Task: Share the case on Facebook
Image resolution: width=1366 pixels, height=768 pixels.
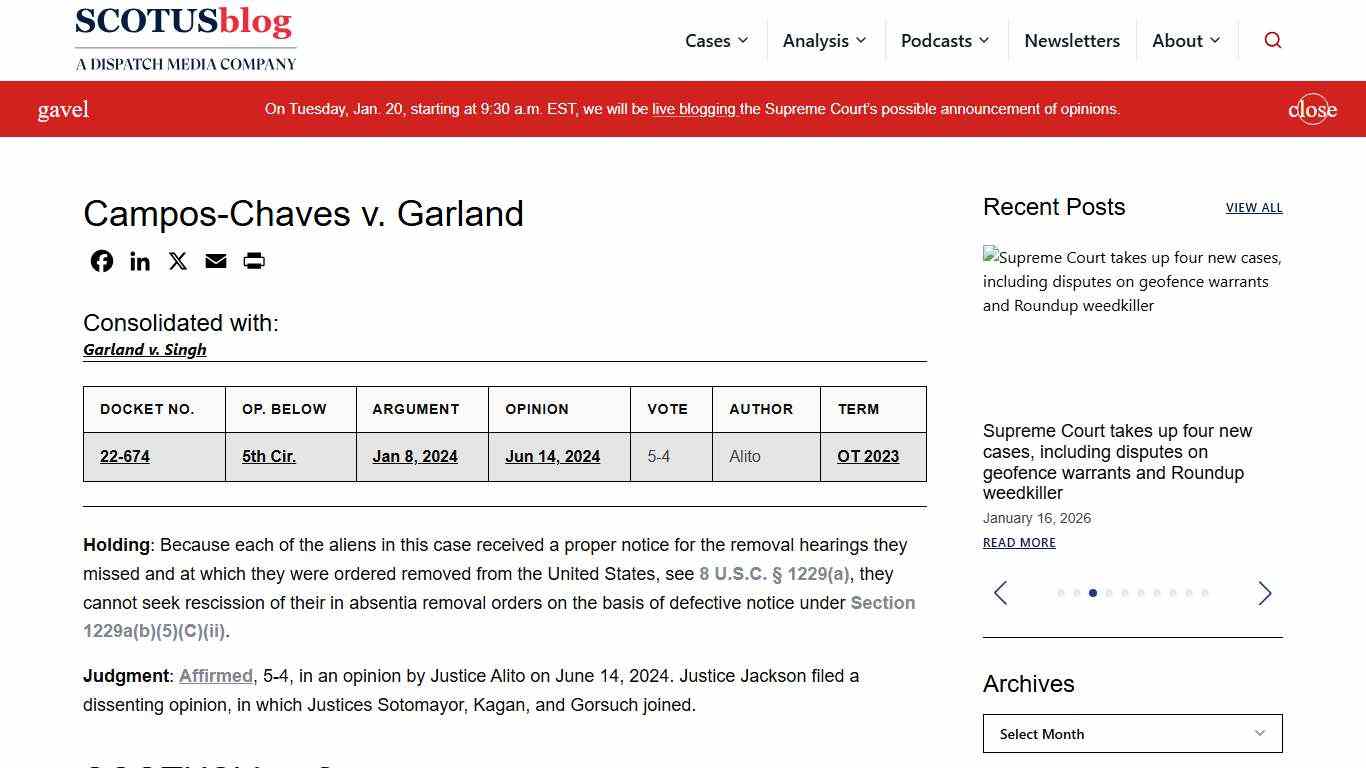Action: coord(101,261)
